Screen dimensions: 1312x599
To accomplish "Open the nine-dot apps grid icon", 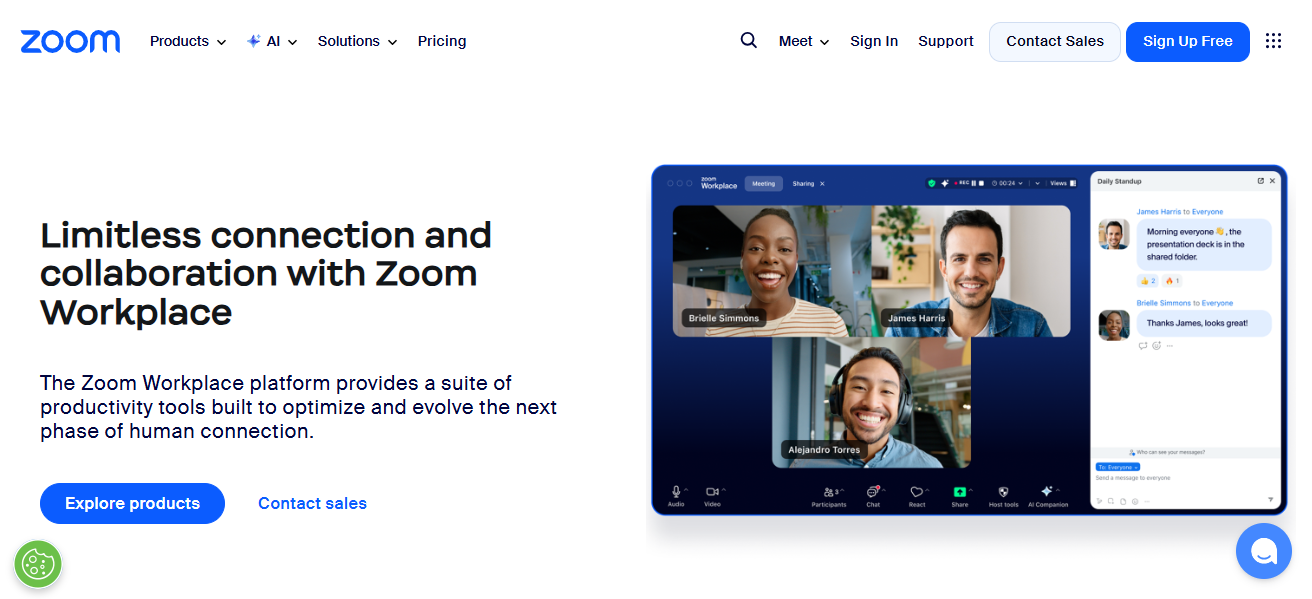I will 1273,41.
